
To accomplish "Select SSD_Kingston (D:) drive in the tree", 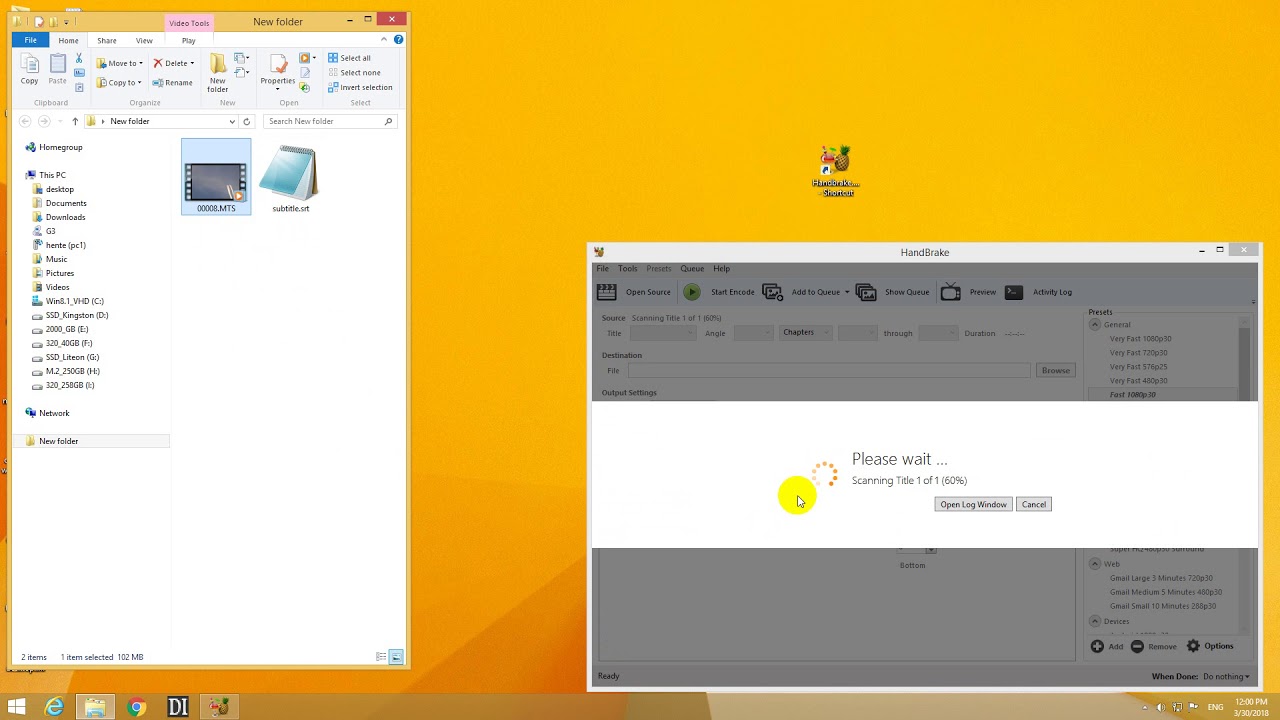I will 77,315.
